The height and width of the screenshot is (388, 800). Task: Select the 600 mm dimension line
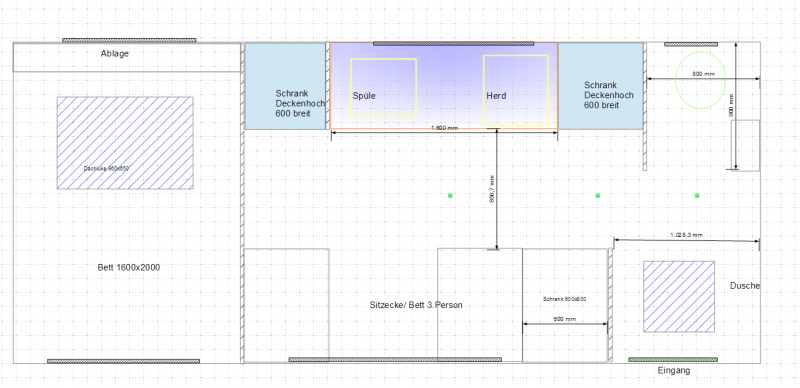coord(565,323)
